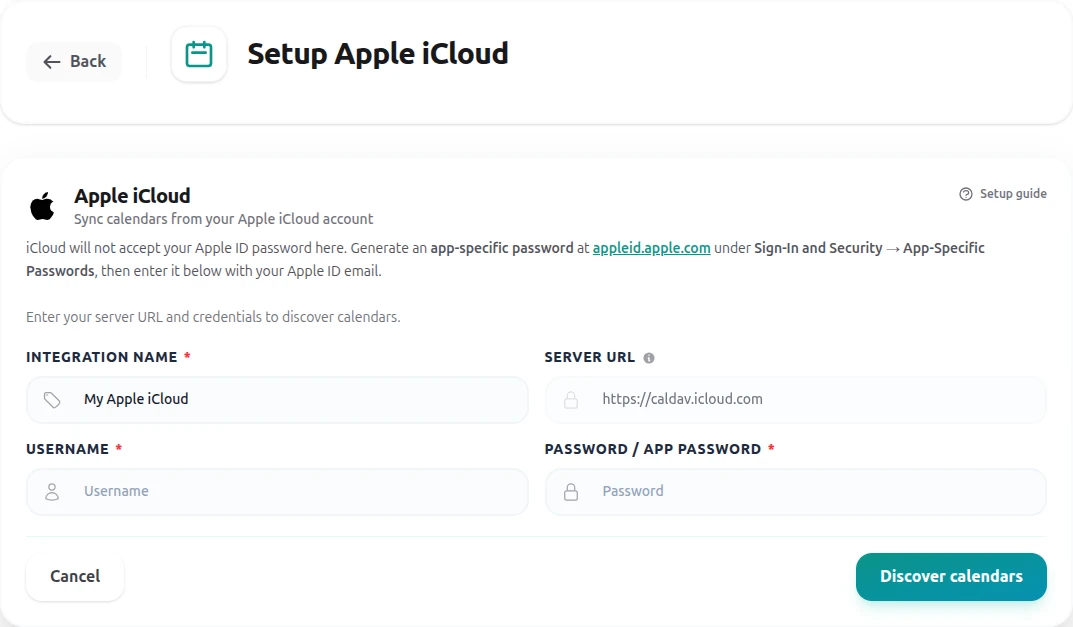Click the Apple iCloud section title
This screenshot has width=1073, height=627.
coord(132,196)
